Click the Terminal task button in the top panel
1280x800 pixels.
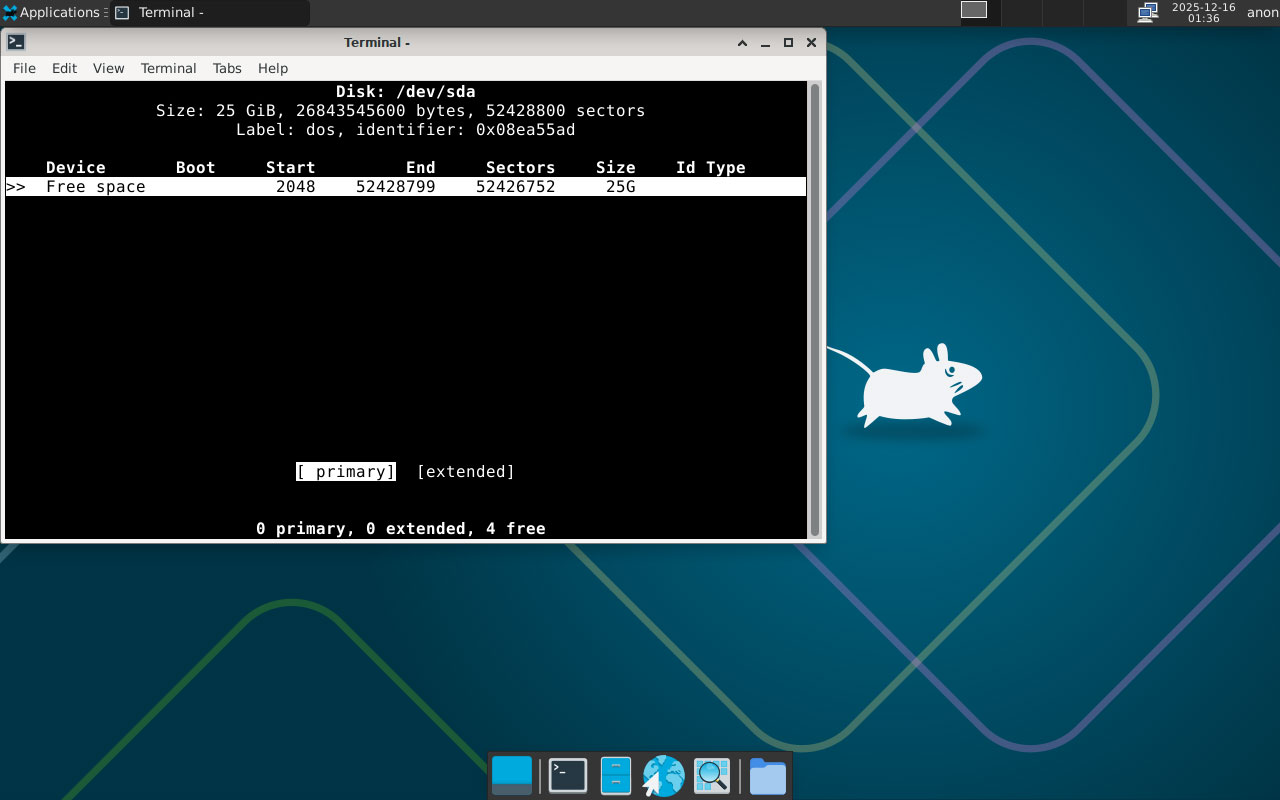[x=210, y=13]
